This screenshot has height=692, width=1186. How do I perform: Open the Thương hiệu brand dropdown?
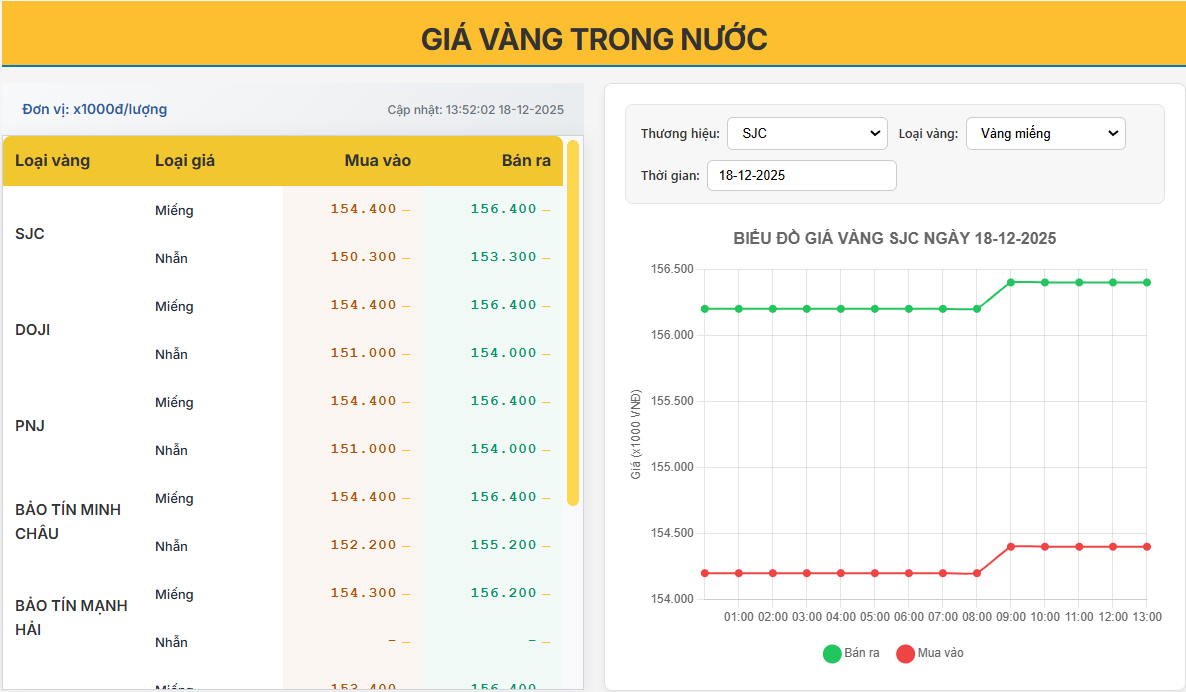(807, 132)
